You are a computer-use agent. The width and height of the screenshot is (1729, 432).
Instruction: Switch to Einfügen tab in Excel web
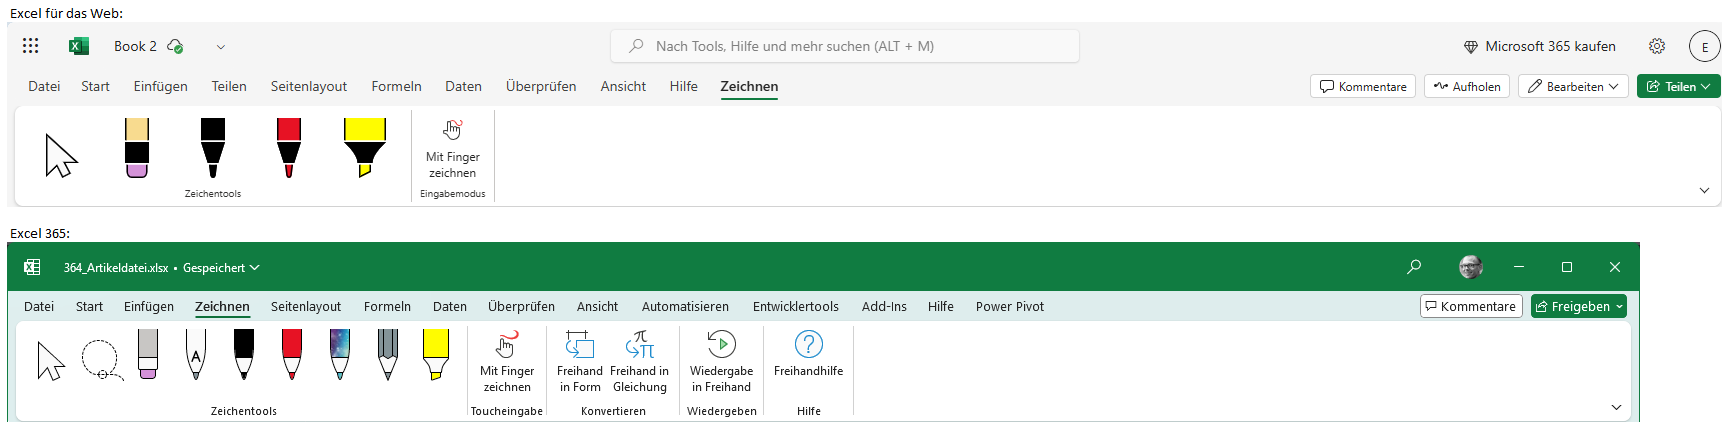click(161, 86)
